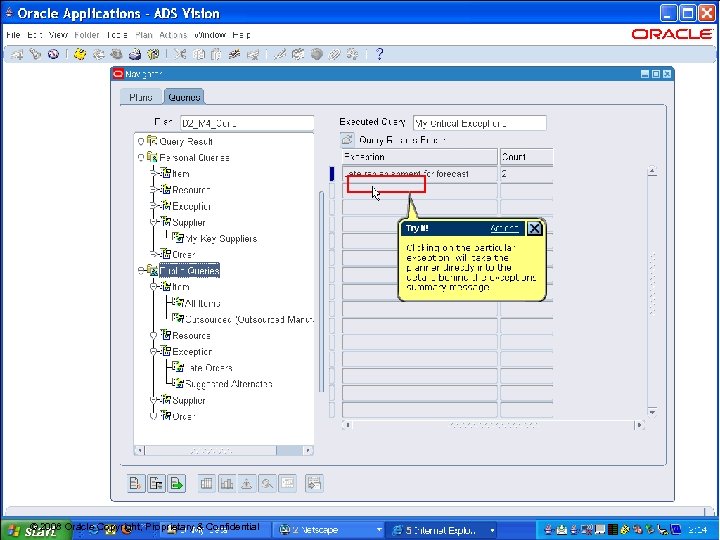720x540 pixels.
Task: Click the Edit Field pencil icon
Action: pos(279,54)
